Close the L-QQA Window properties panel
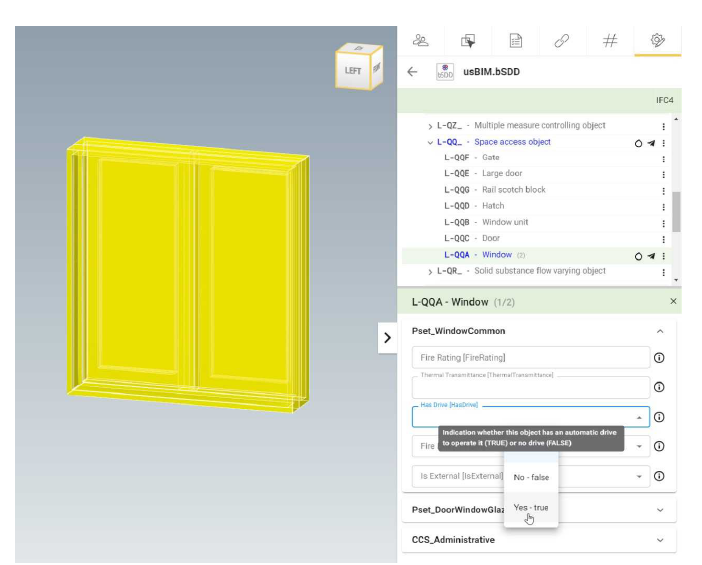The image size is (702, 565). tap(673, 301)
